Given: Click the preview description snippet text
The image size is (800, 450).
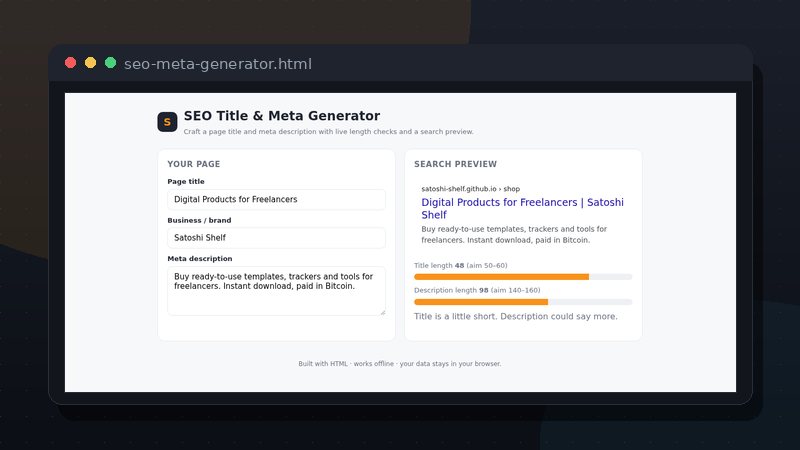Looking at the screenshot, I should pos(514,235).
